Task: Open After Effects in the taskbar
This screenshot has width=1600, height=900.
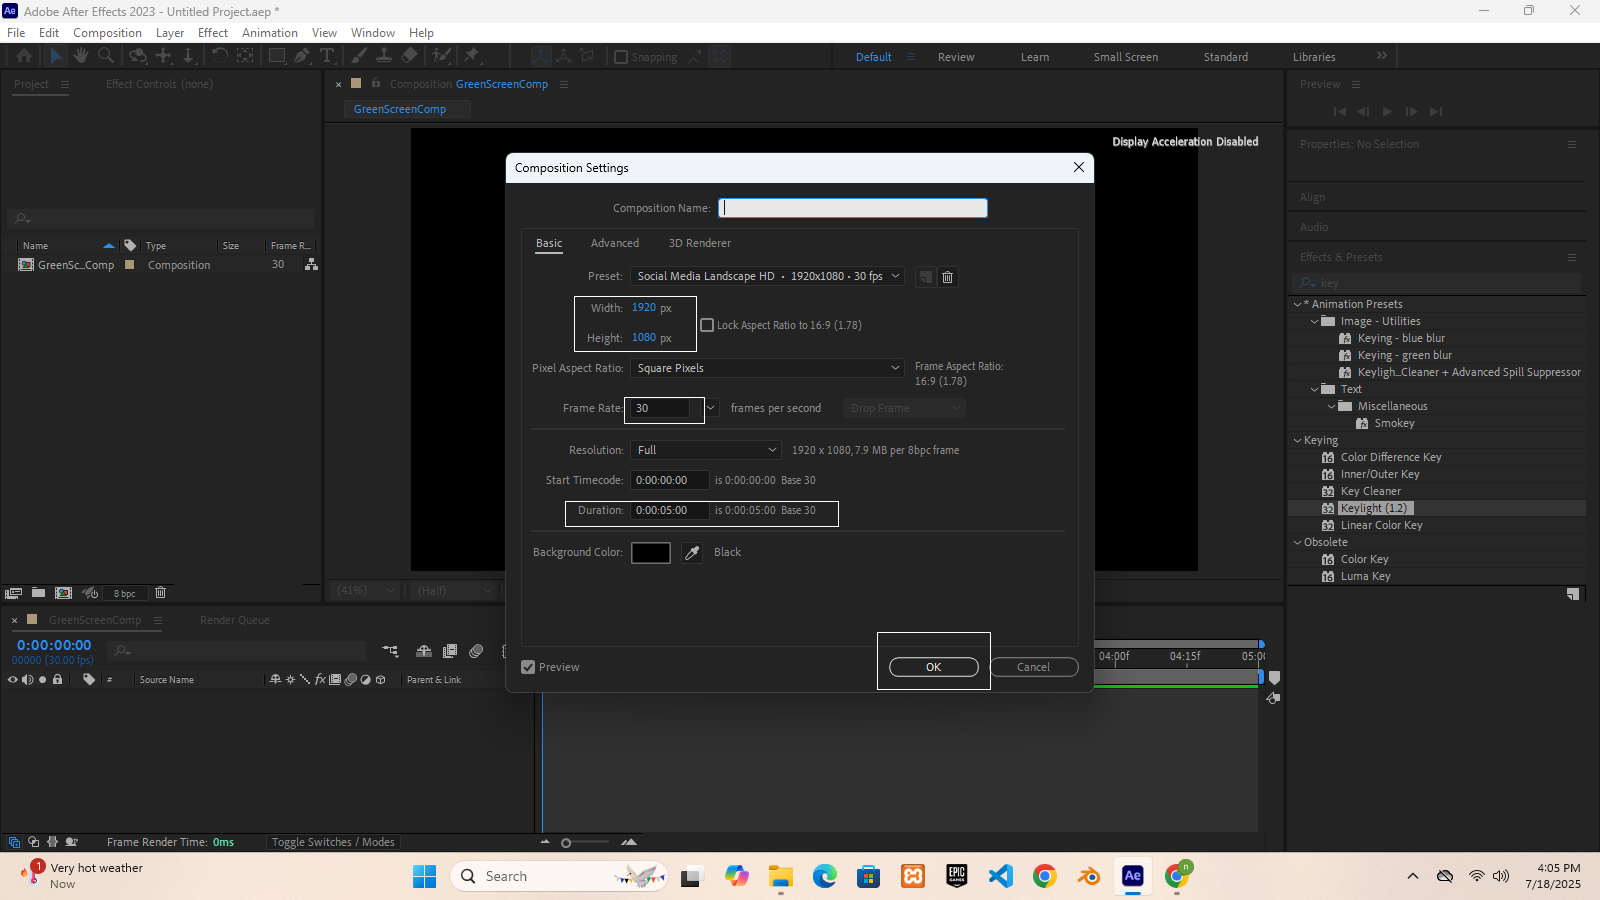Action: click(x=1133, y=876)
